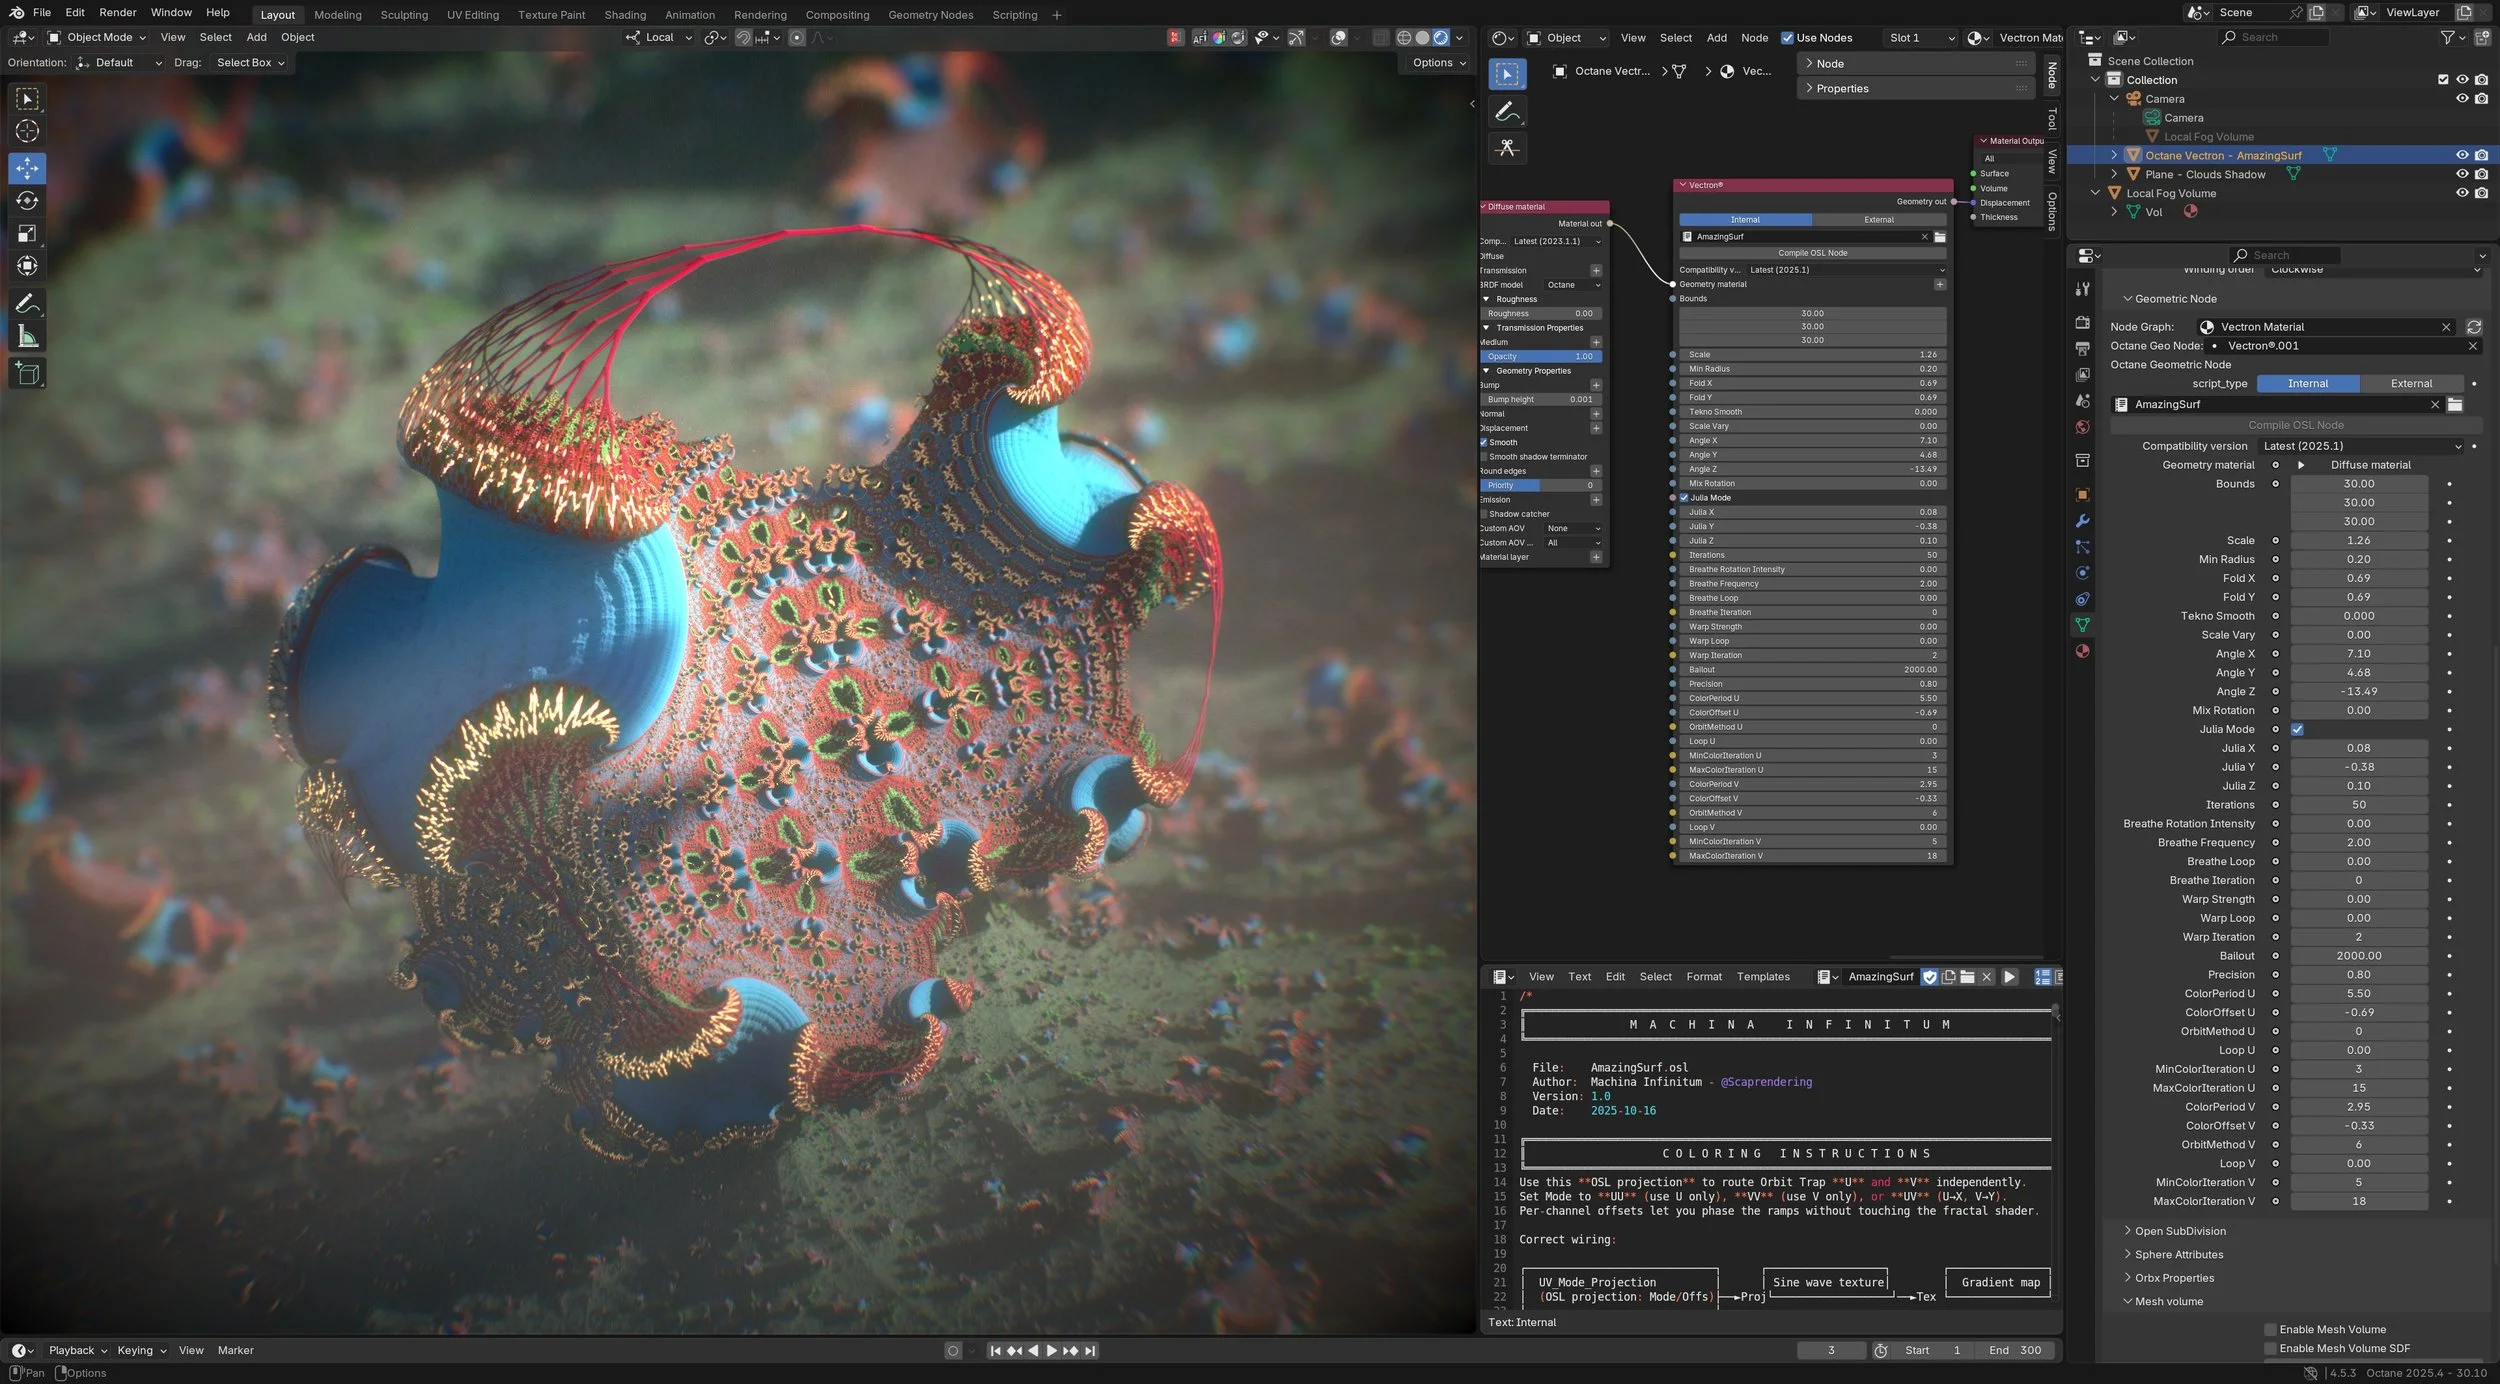Click the End frame field showing 300

coord(2015,1350)
